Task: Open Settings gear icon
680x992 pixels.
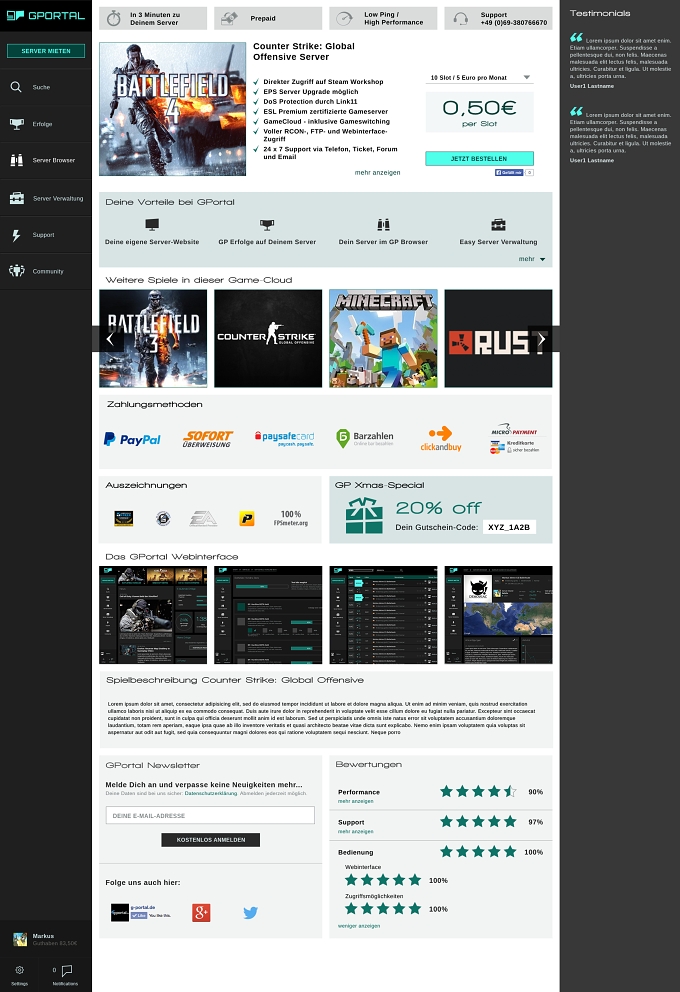Action: click(x=20, y=970)
